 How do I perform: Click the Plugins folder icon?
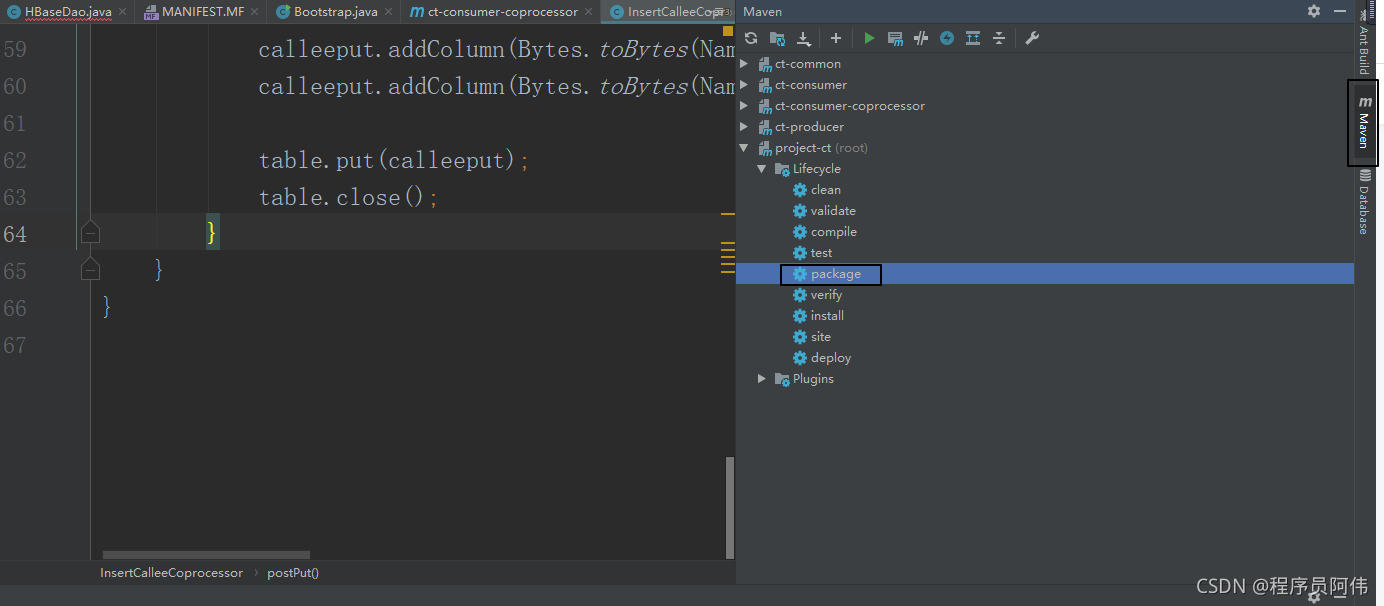tap(782, 379)
